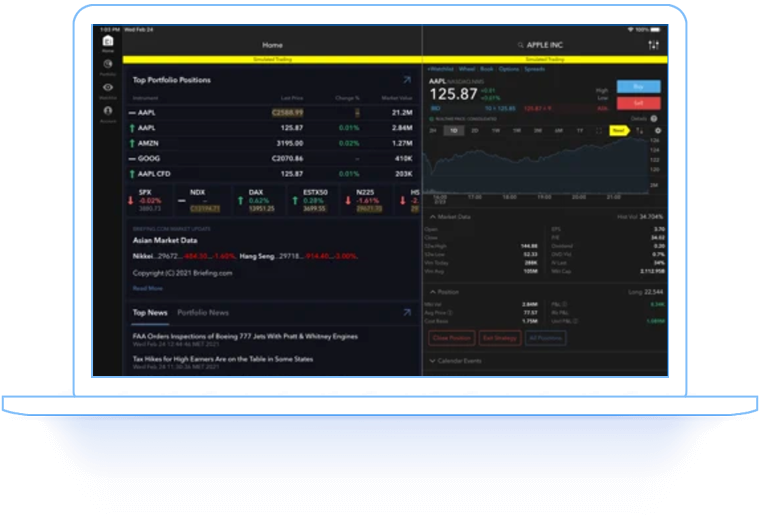Click the red Sell button
Screen dimensions: 760x515
(x=638, y=103)
